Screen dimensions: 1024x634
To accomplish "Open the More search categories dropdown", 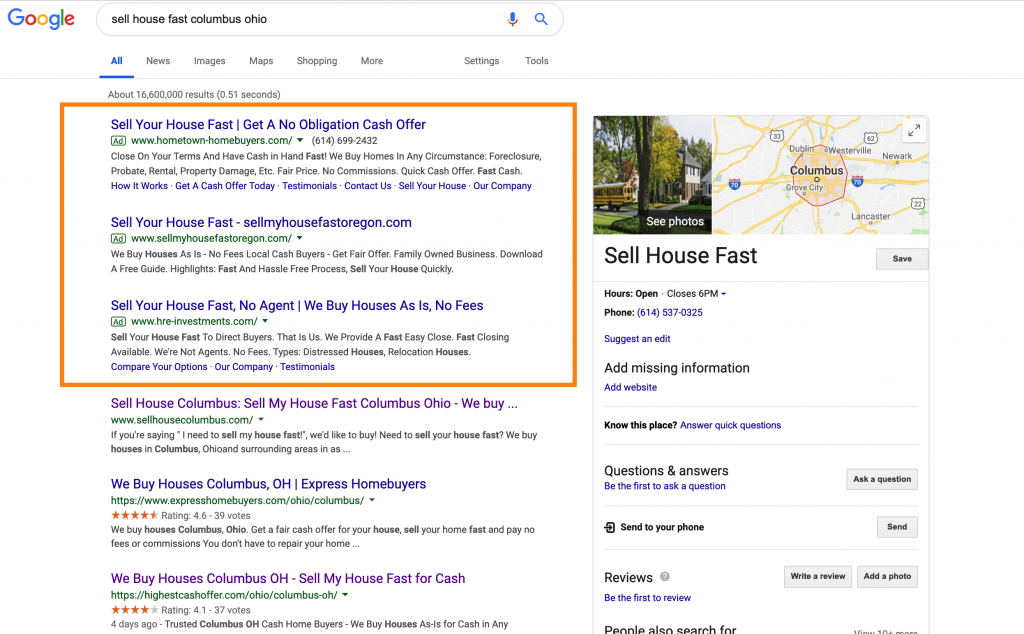I will pos(371,61).
